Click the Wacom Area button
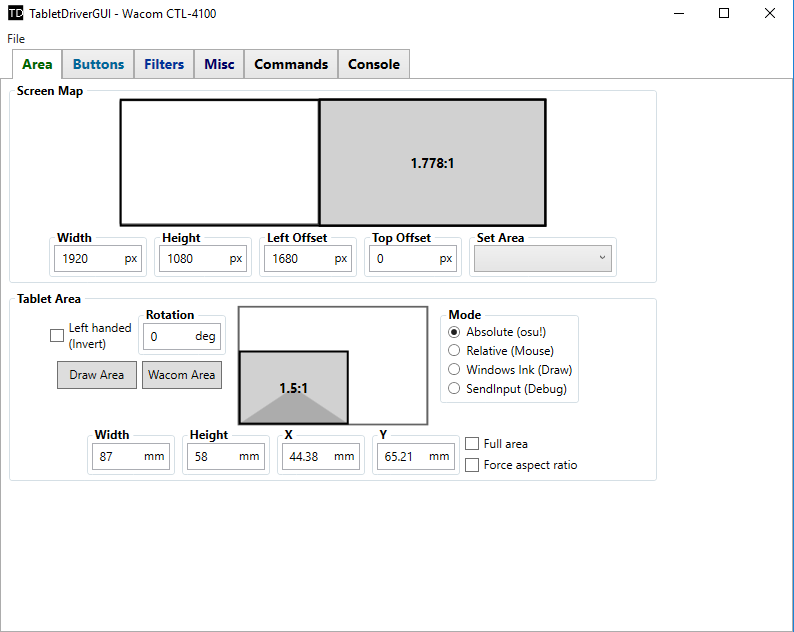794x632 pixels. tap(182, 375)
